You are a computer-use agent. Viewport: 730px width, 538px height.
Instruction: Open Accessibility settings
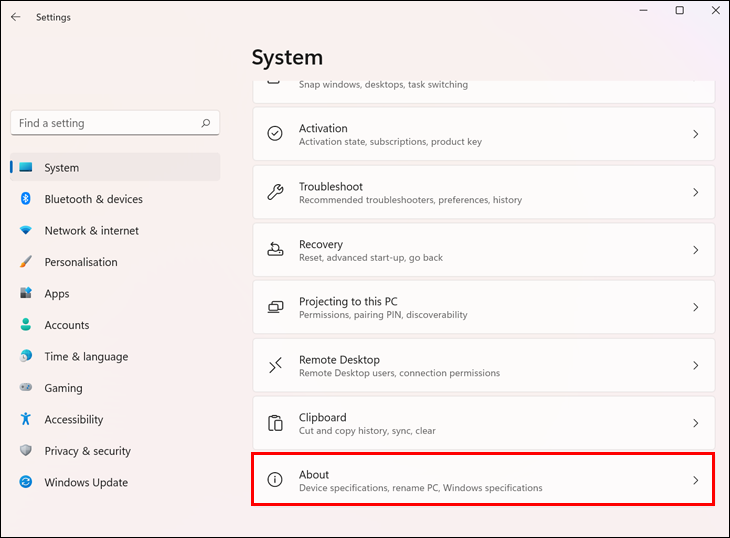[115, 419]
